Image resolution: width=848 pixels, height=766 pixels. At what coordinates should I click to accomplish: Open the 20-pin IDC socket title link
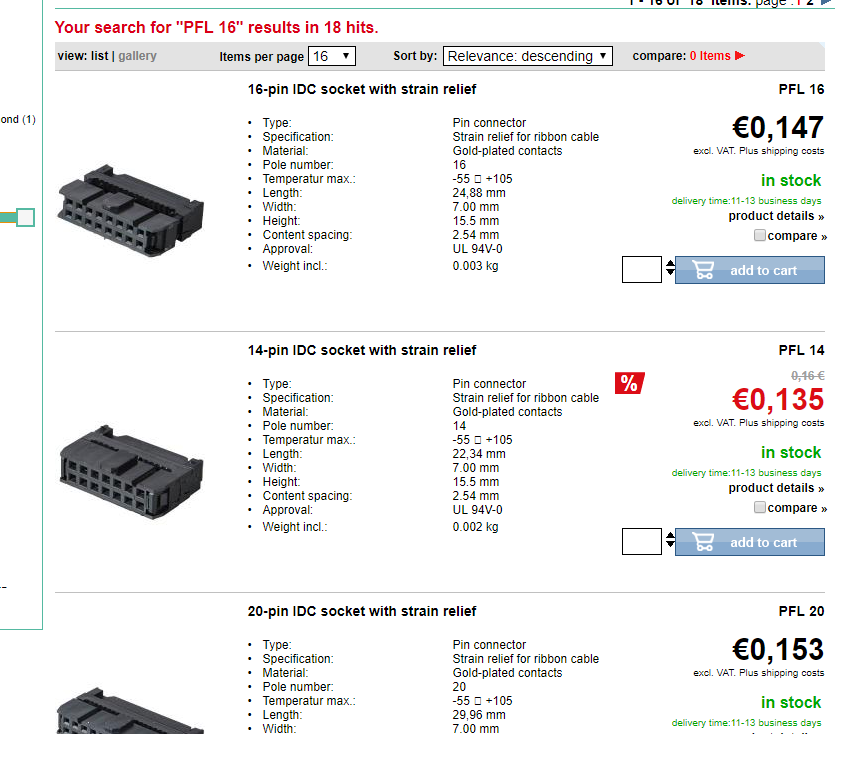coord(362,611)
